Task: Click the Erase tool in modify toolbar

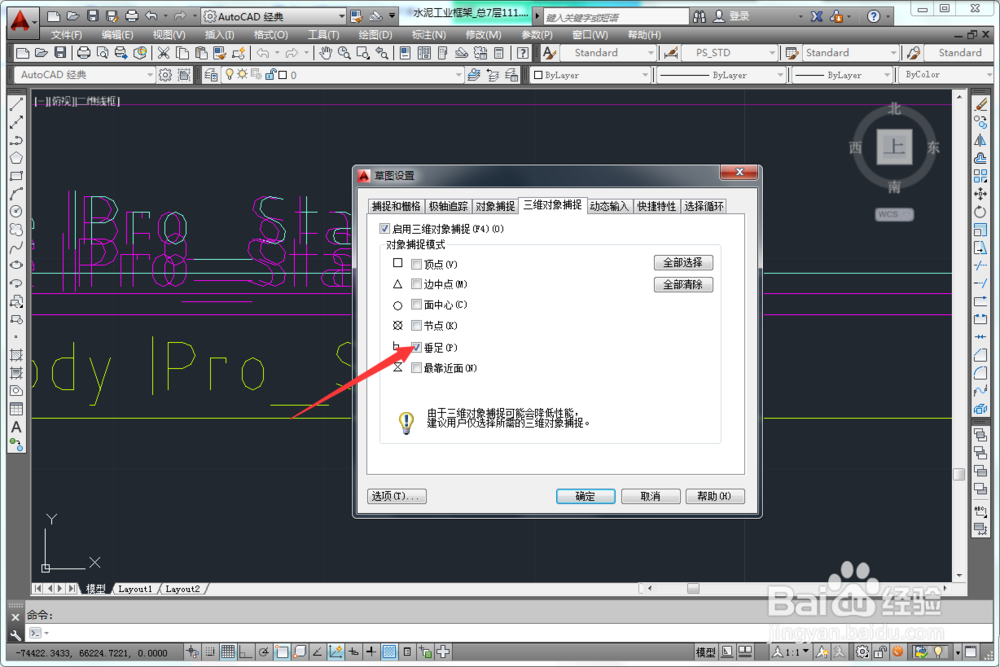Action: point(980,104)
